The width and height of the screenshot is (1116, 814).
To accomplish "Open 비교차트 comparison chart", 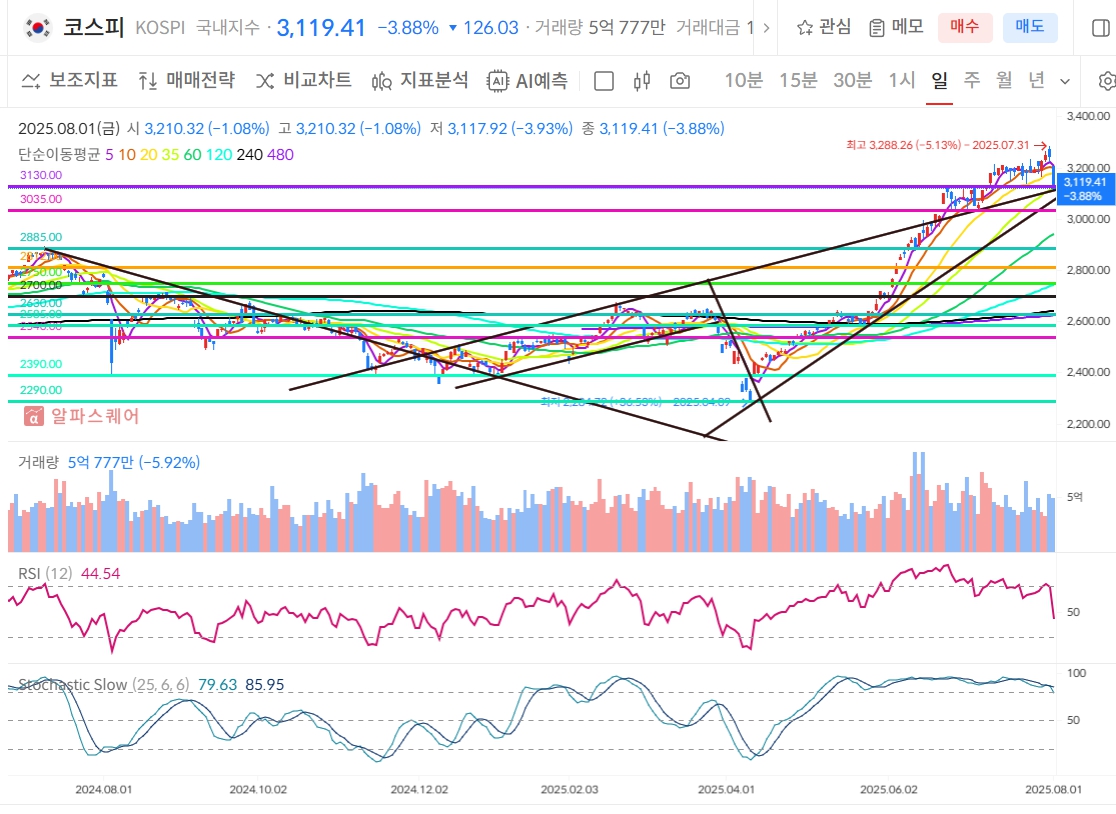I will (303, 80).
